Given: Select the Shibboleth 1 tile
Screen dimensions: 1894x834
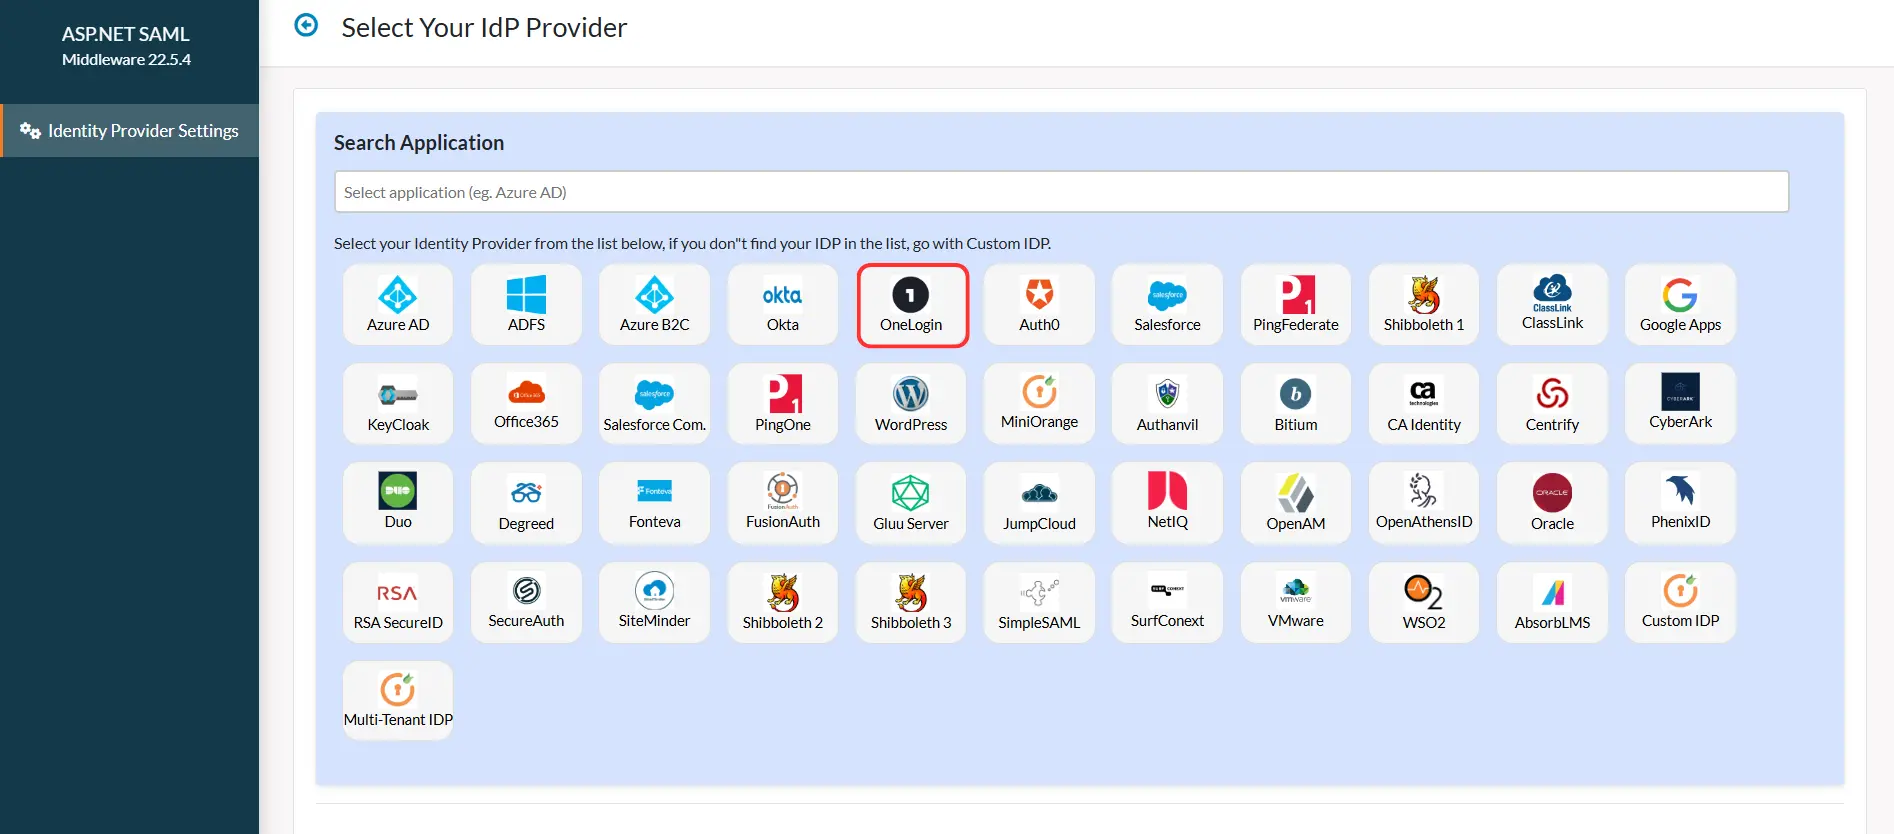Looking at the screenshot, I should pyautogui.click(x=1424, y=305).
